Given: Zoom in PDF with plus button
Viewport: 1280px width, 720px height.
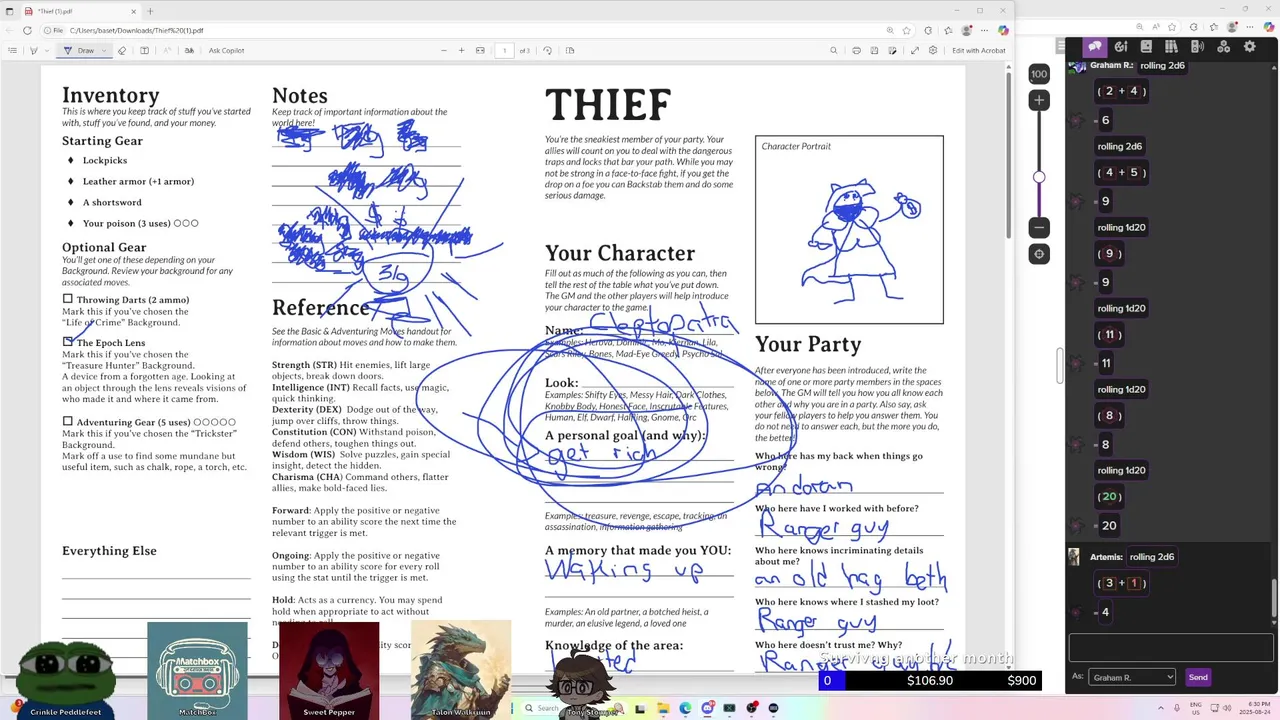Looking at the screenshot, I should (x=461, y=50).
